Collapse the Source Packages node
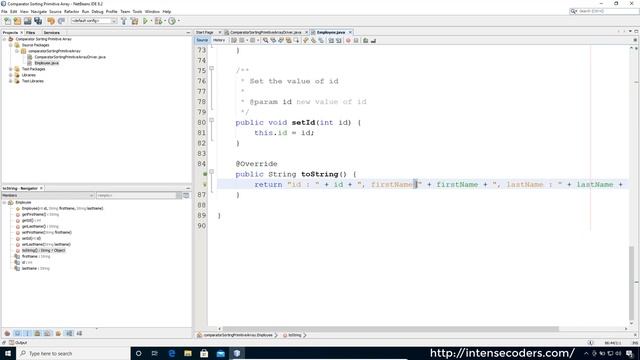The height and width of the screenshot is (360, 640). click(x=11, y=45)
